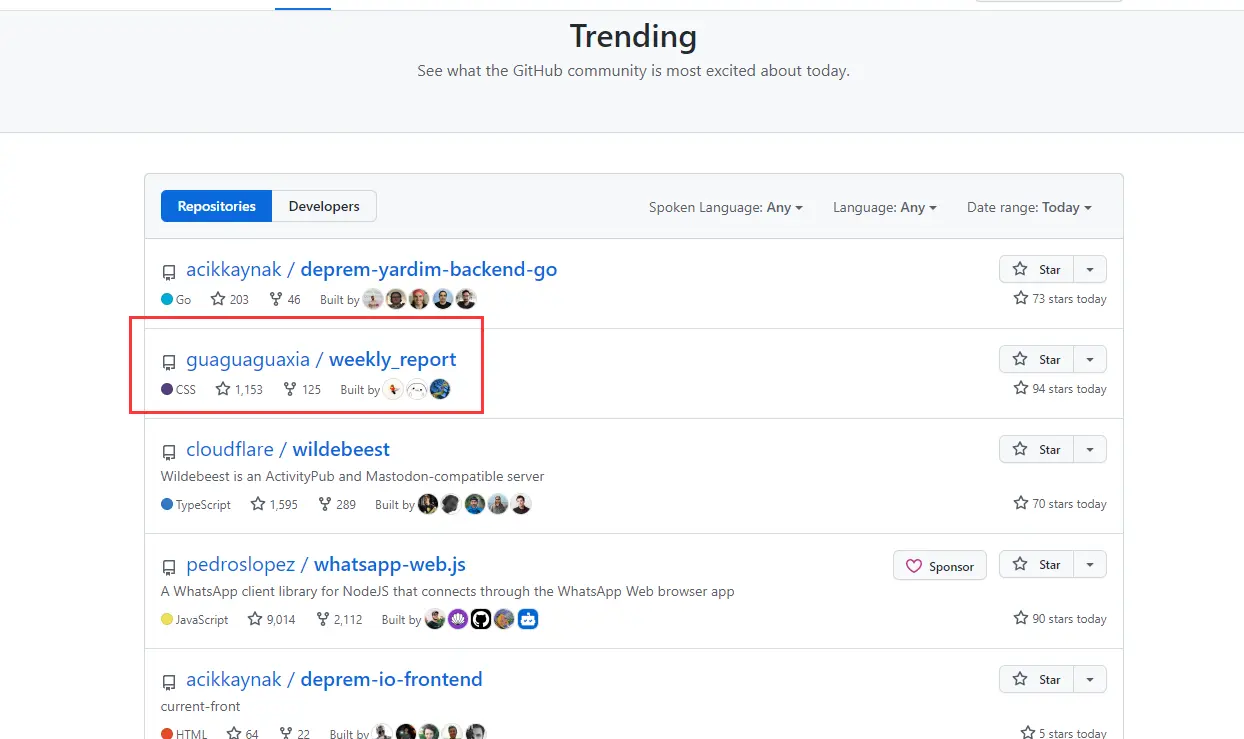Expand star list arrow for wildebeest
Screen dimensions: 1244x739
click(x=1091, y=449)
